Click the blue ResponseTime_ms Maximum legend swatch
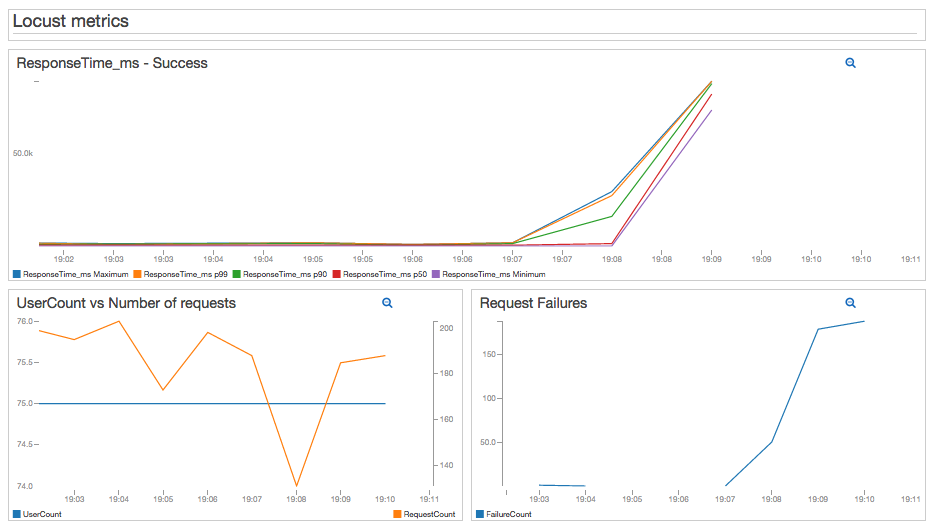The height and width of the screenshot is (527, 937). tap(17, 274)
